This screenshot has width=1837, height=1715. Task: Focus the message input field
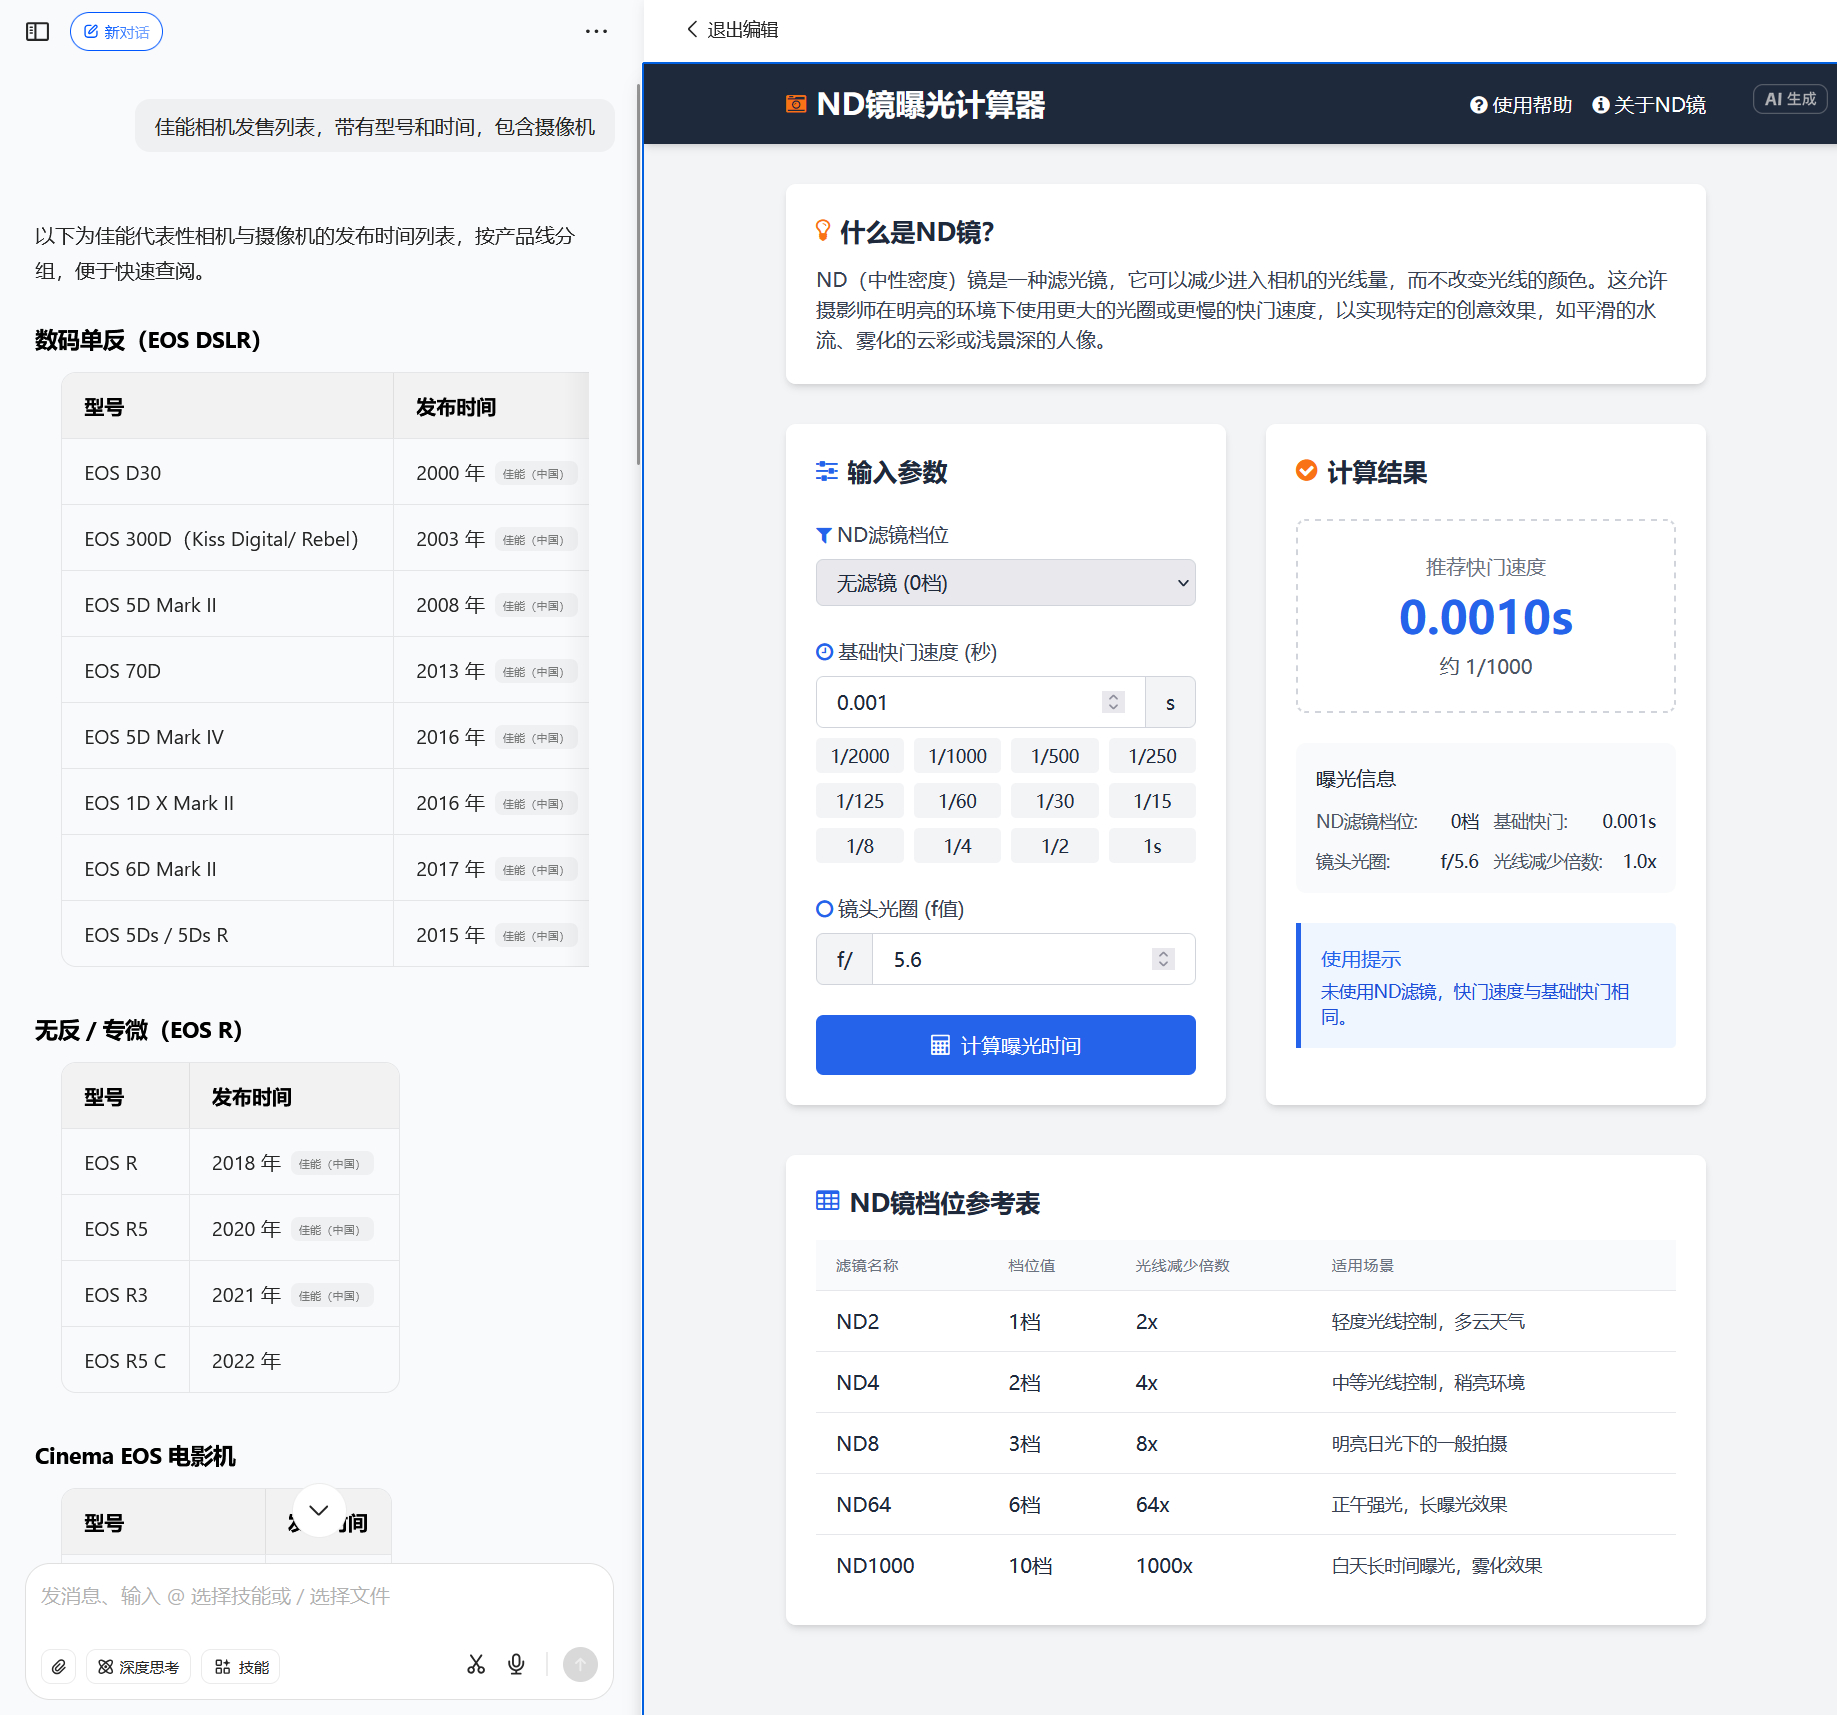(x=319, y=1596)
